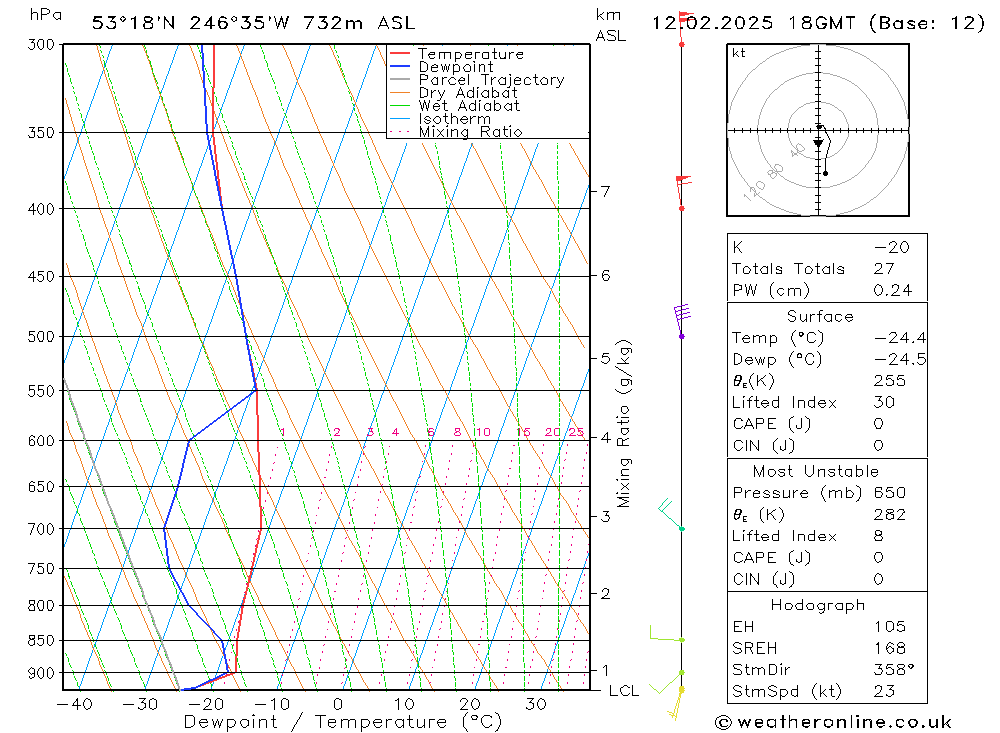
Task: Click the 'Most Unstable' section heading
Action: click(x=816, y=471)
